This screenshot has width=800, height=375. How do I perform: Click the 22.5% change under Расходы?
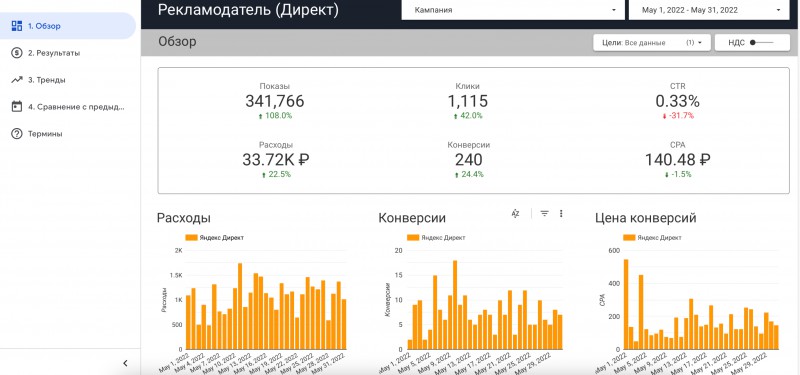pyautogui.click(x=276, y=174)
